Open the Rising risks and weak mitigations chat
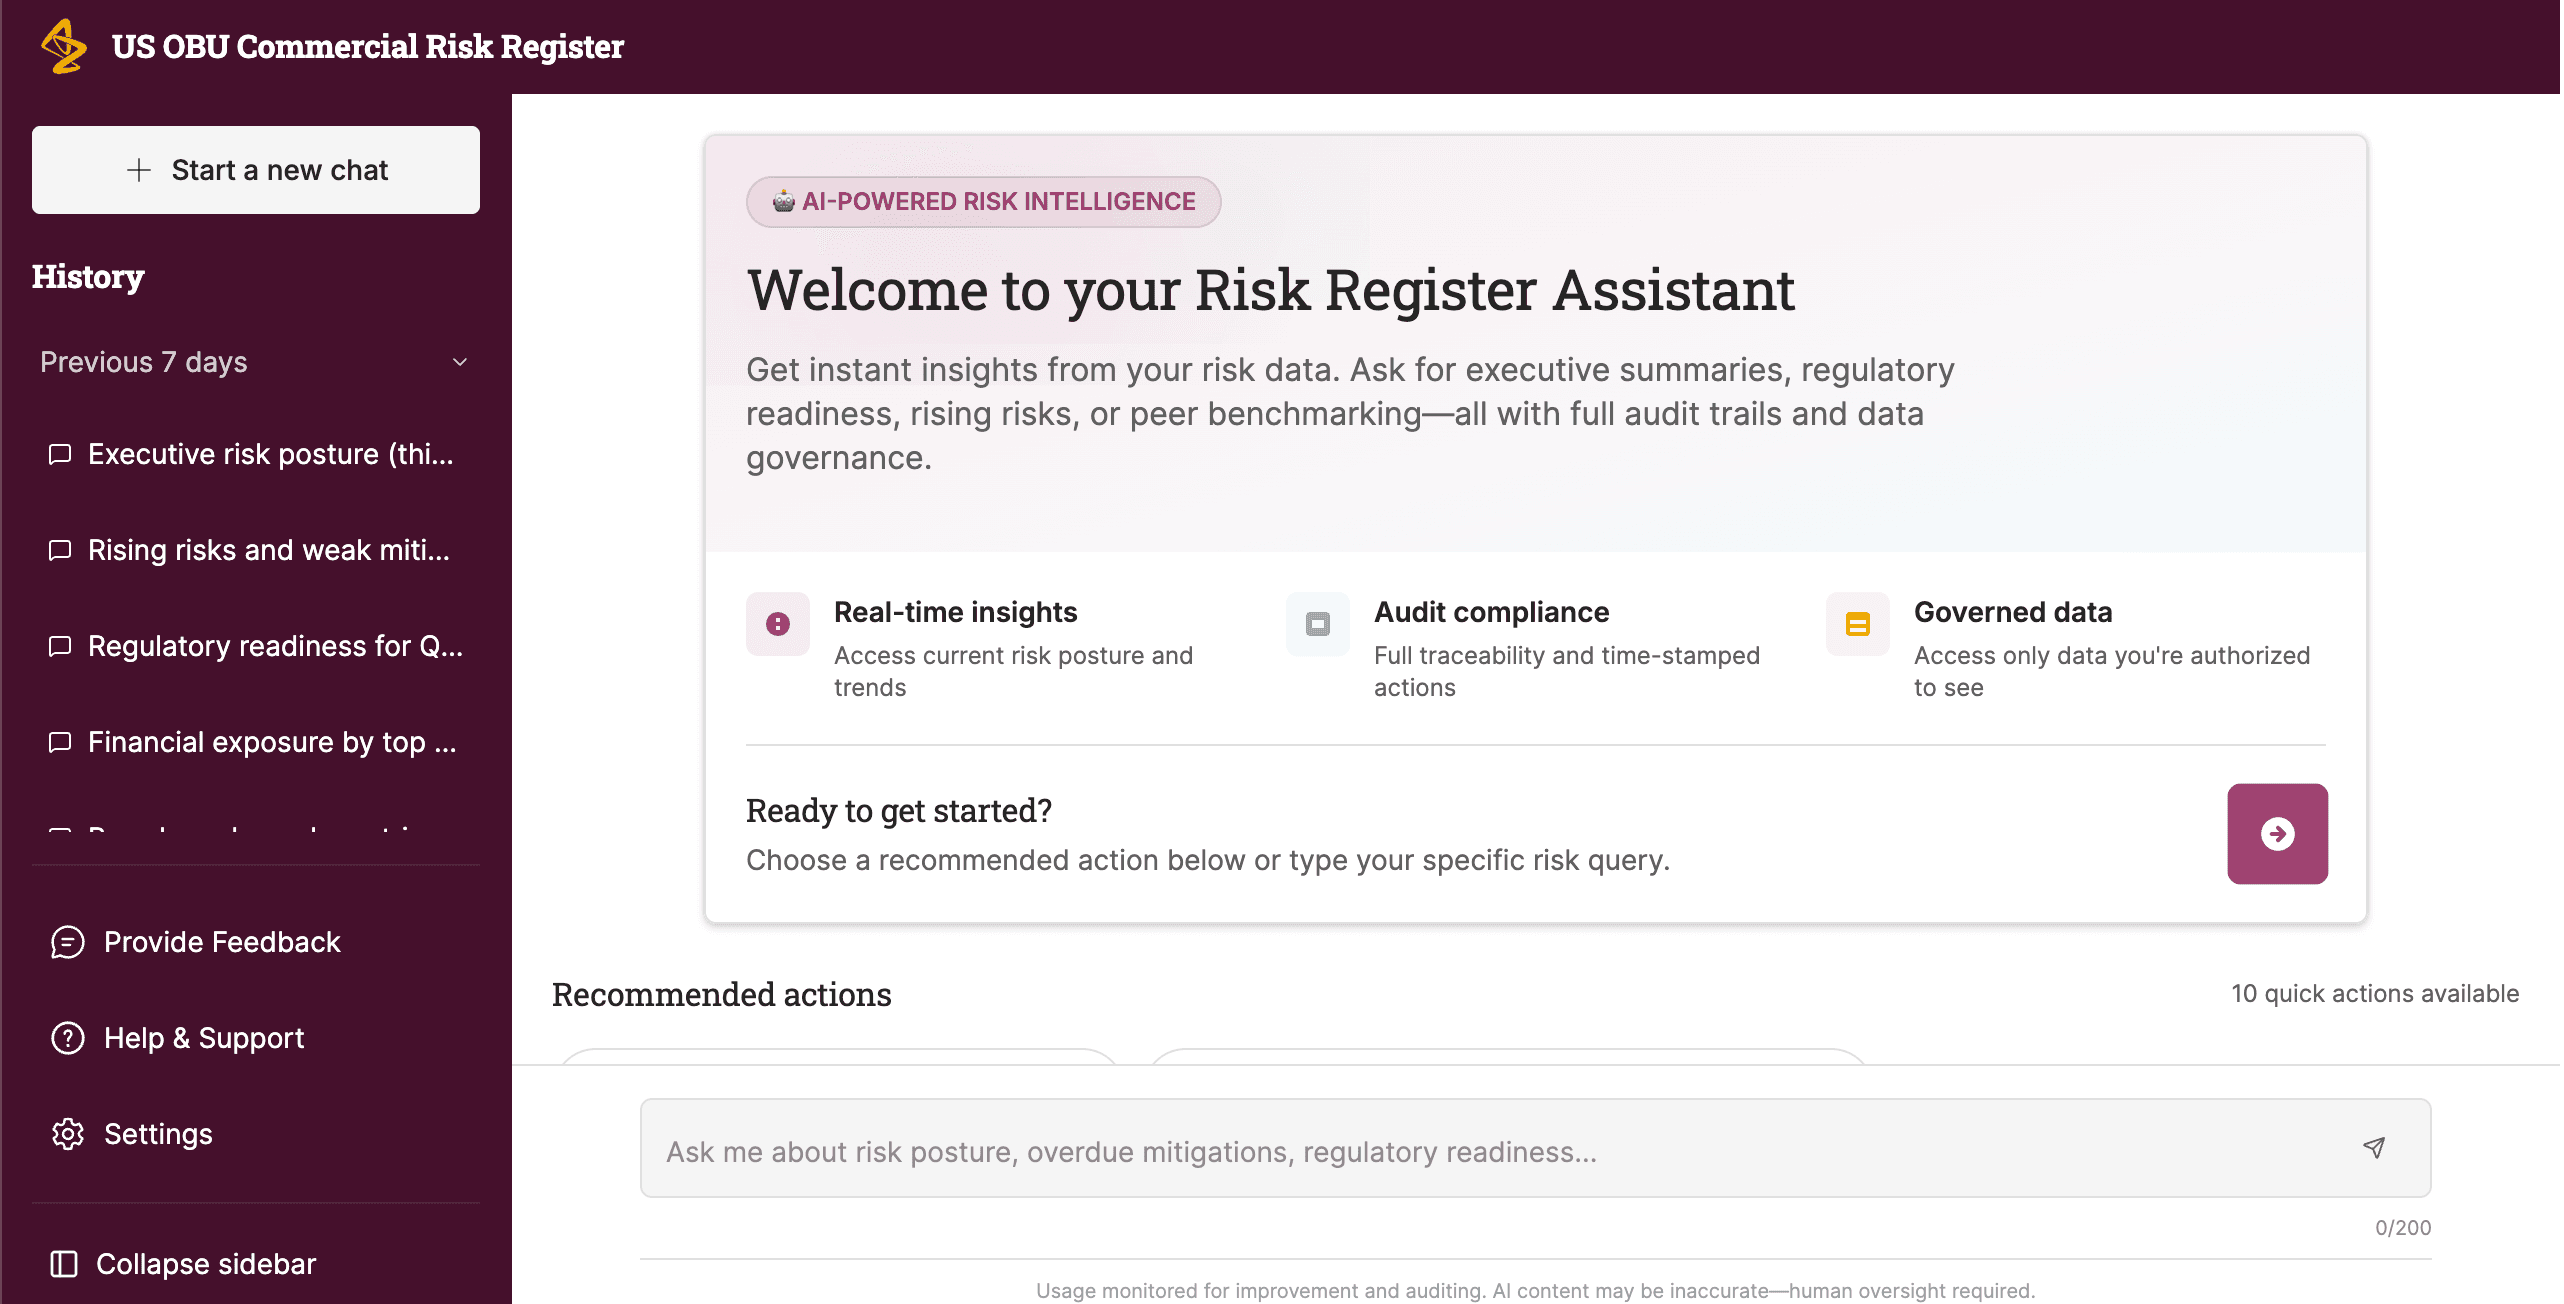 point(268,550)
